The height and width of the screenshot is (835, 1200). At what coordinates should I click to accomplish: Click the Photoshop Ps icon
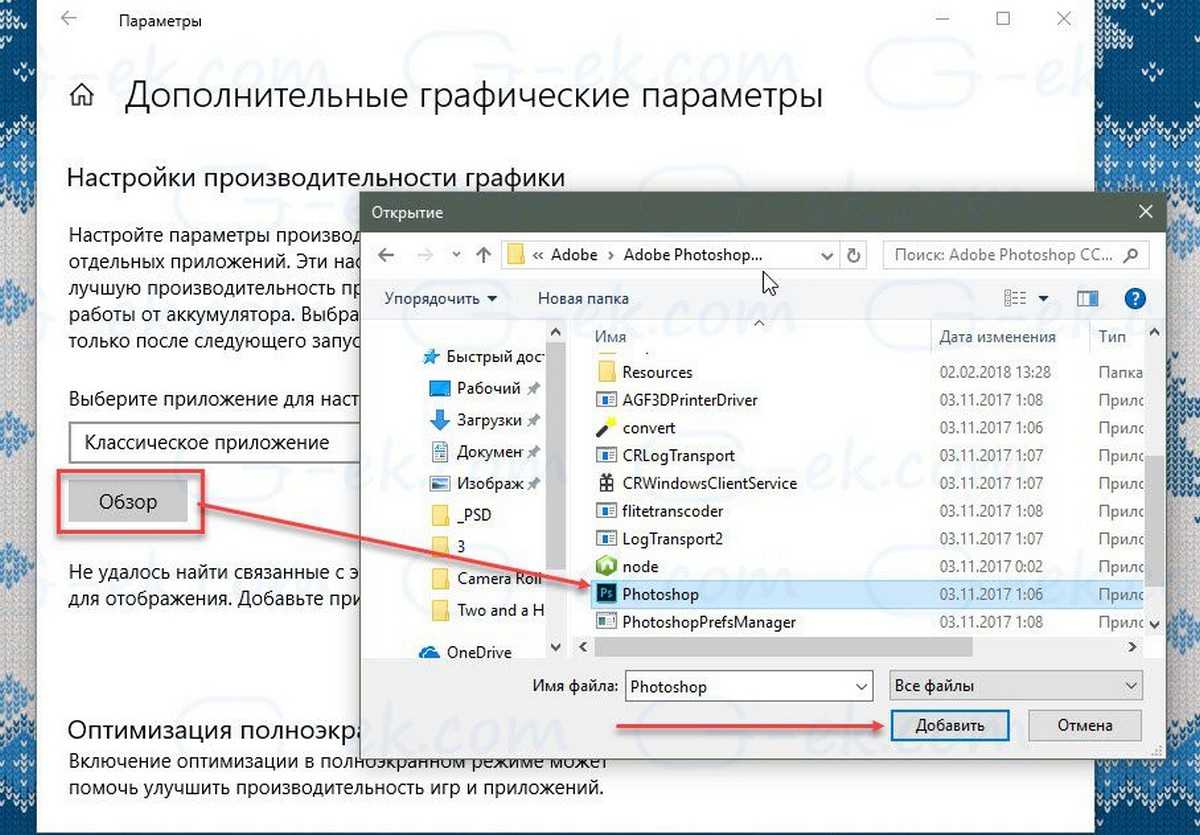click(x=605, y=594)
